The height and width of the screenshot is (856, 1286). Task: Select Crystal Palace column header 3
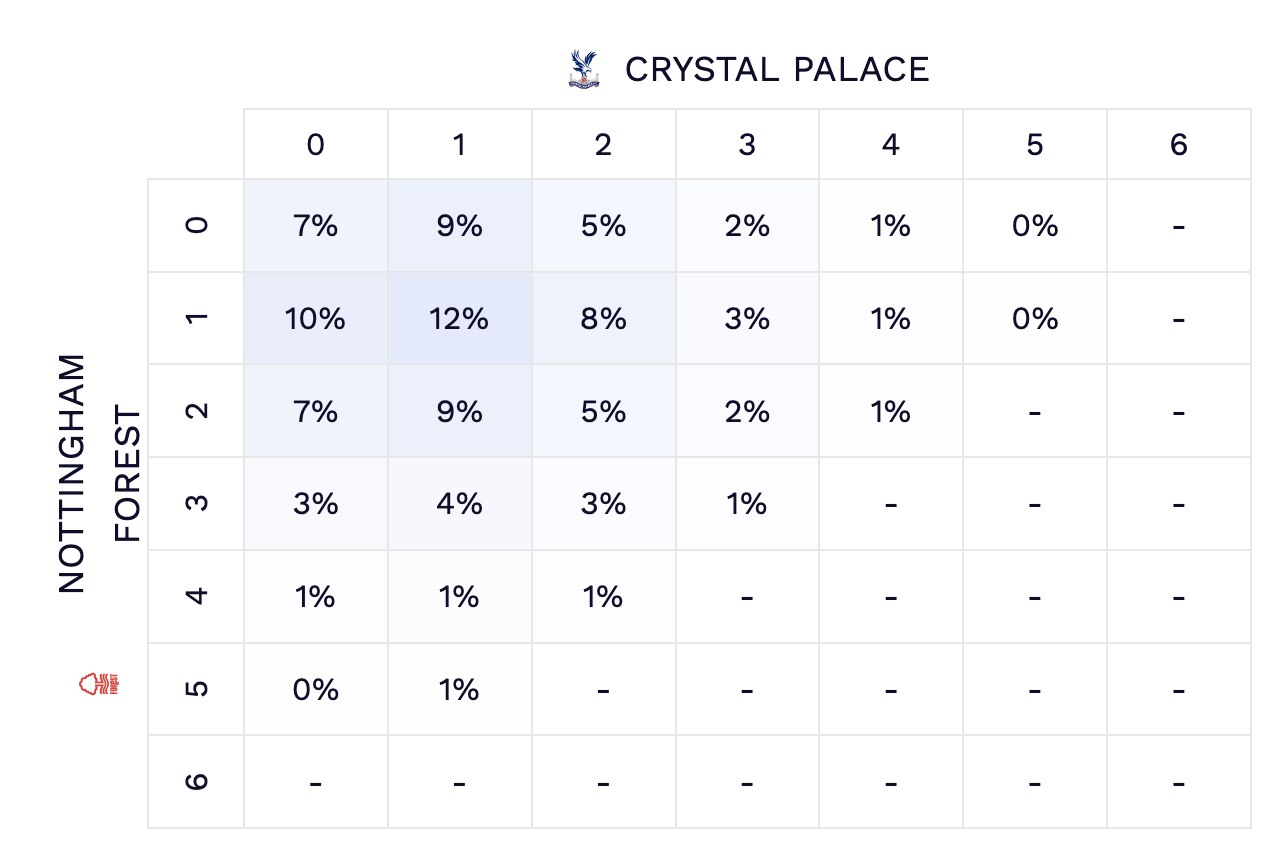(x=747, y=145)
